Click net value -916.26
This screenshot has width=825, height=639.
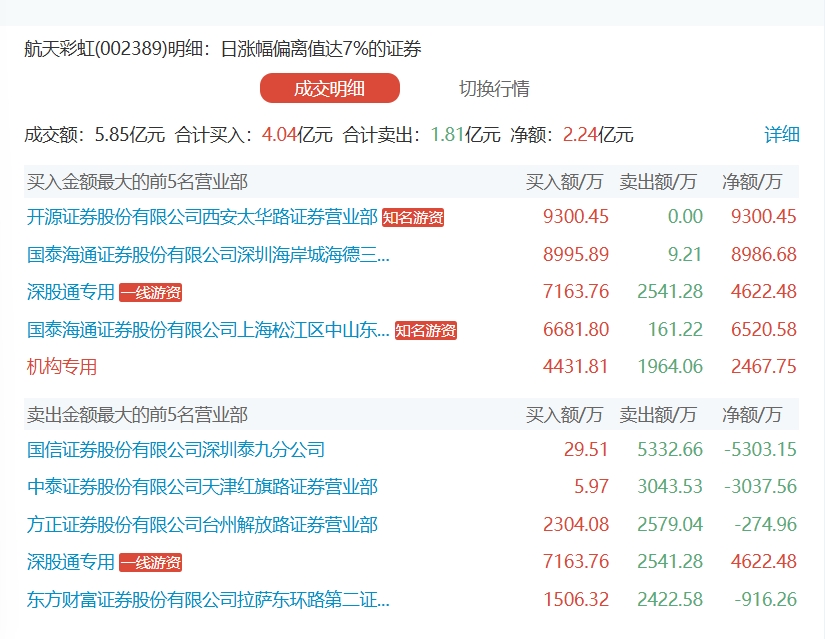click(766, 600)
